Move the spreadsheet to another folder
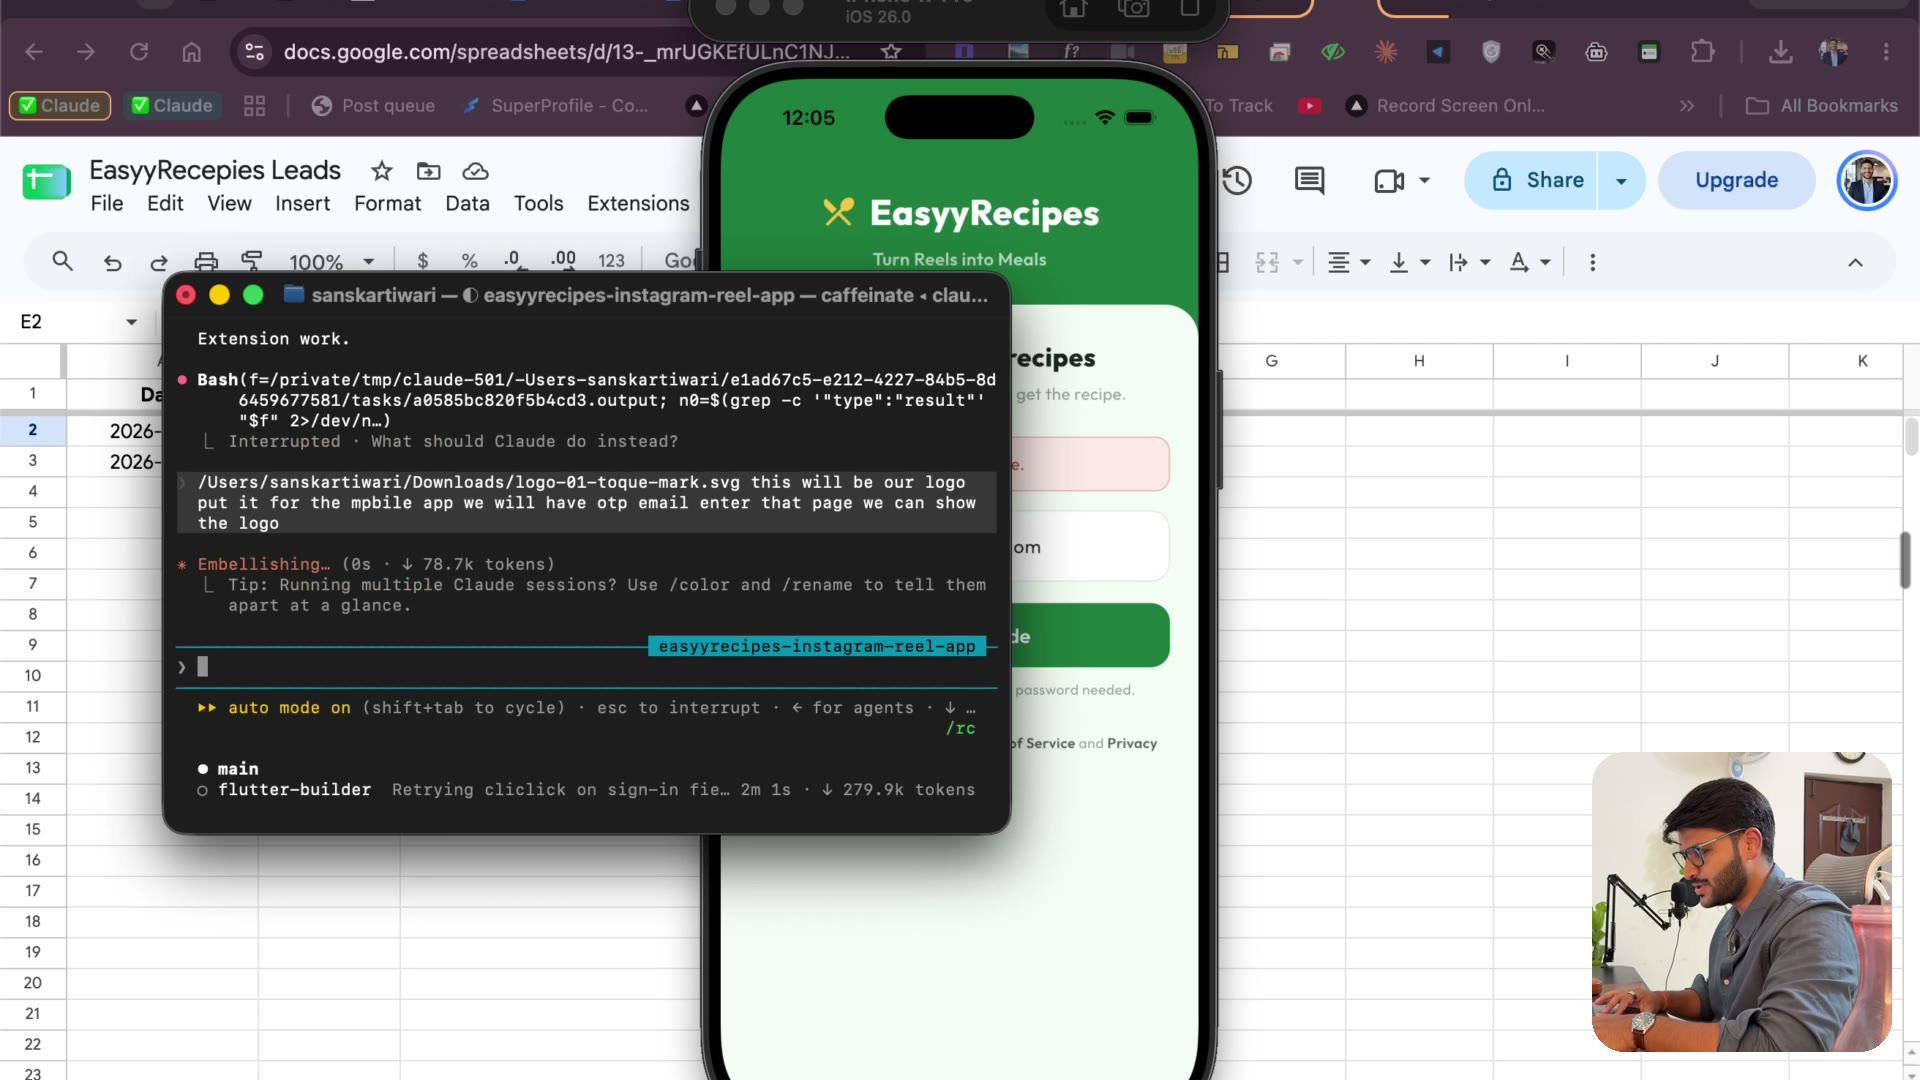 tap(428, 171)
